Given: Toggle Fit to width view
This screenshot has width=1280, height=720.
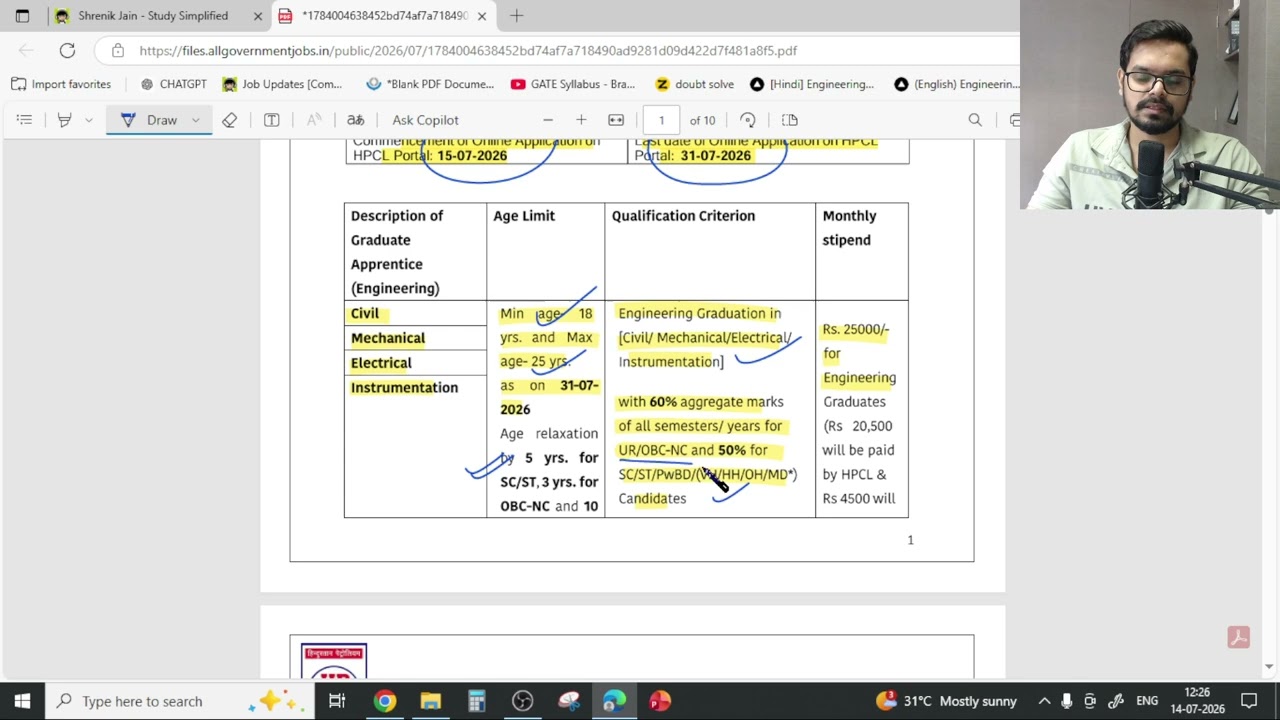Looking at the screenshot, I should pyautogui.click(x=616, y=120).
